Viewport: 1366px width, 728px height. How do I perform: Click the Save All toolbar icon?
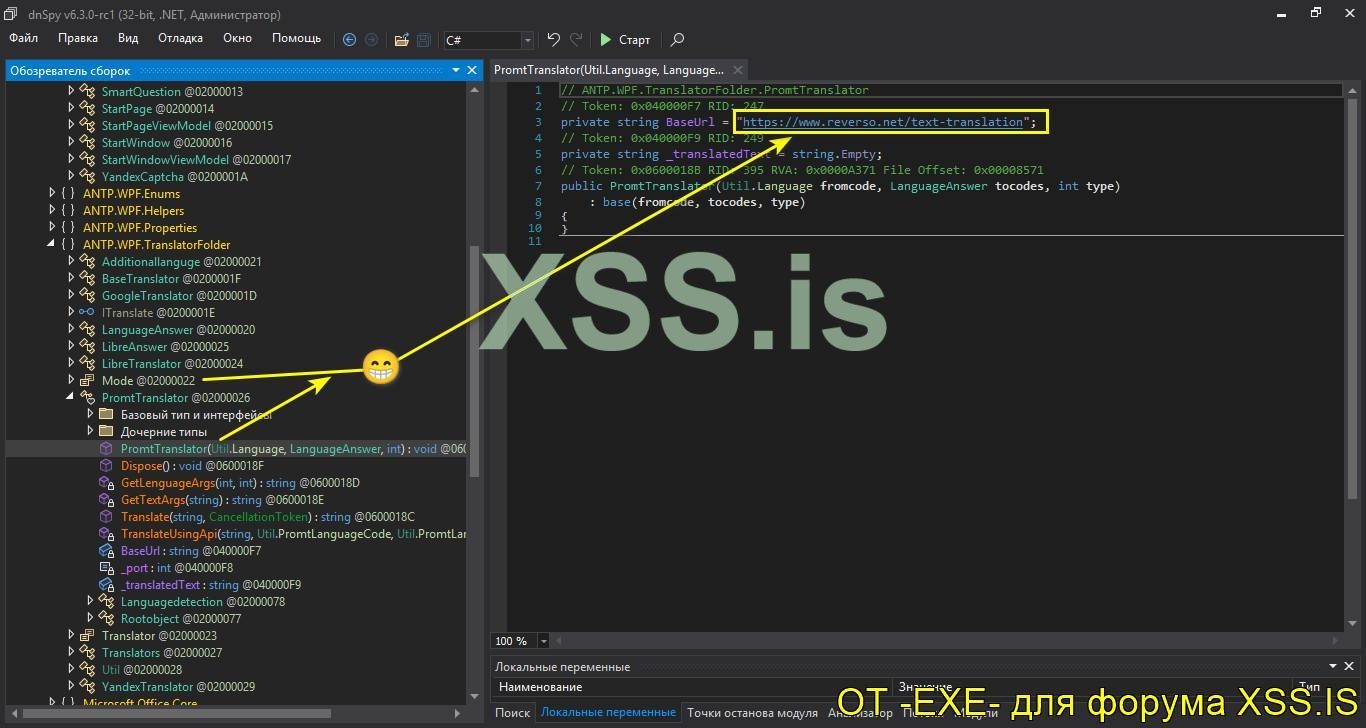[x=424, y=40]
